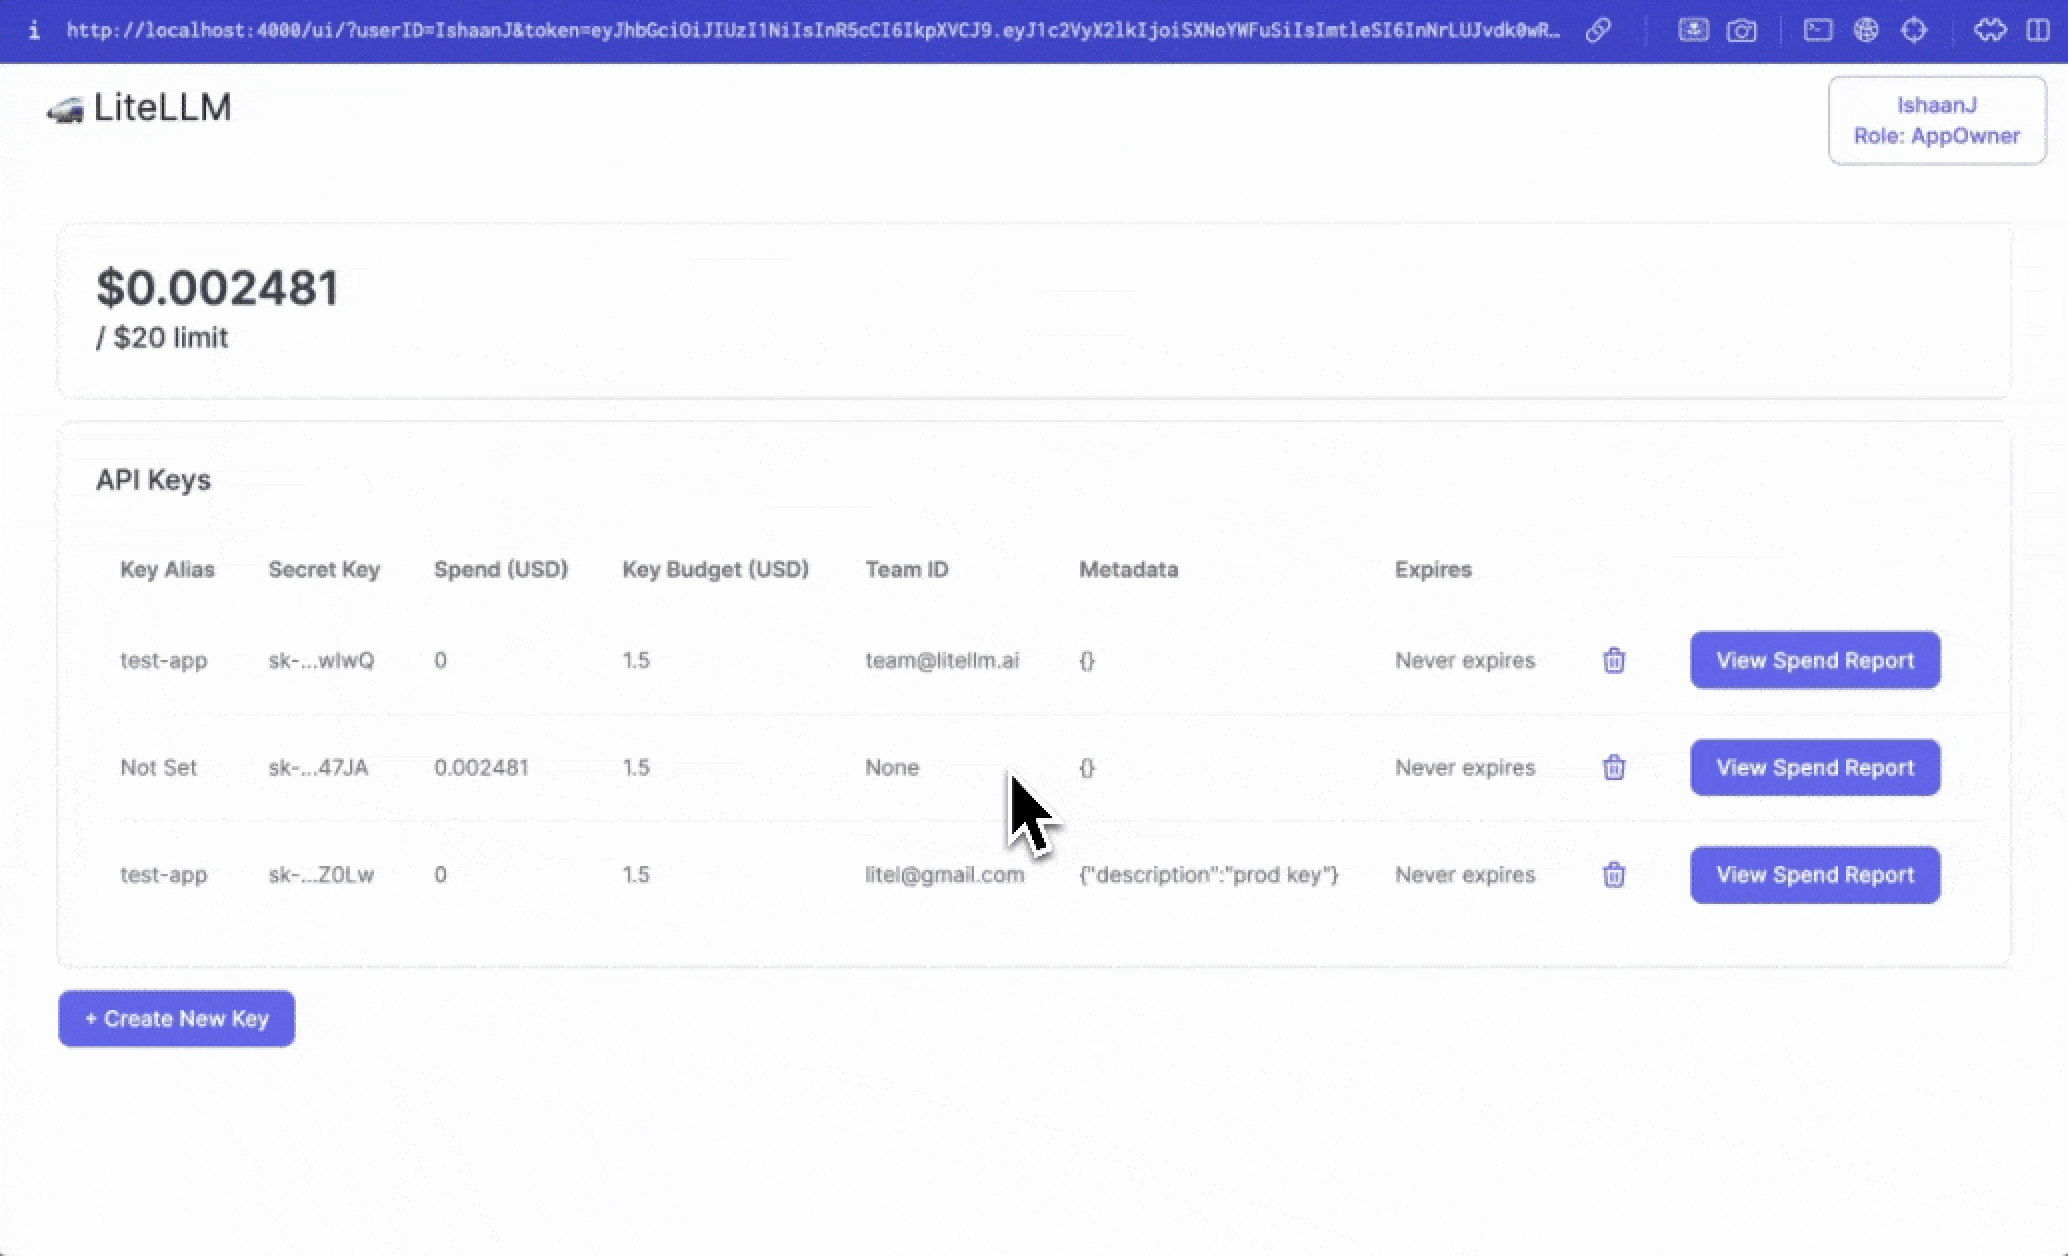2068x1256 pixels.
Task: Click the LiteLLM logo
Action: tap(140, 108)
